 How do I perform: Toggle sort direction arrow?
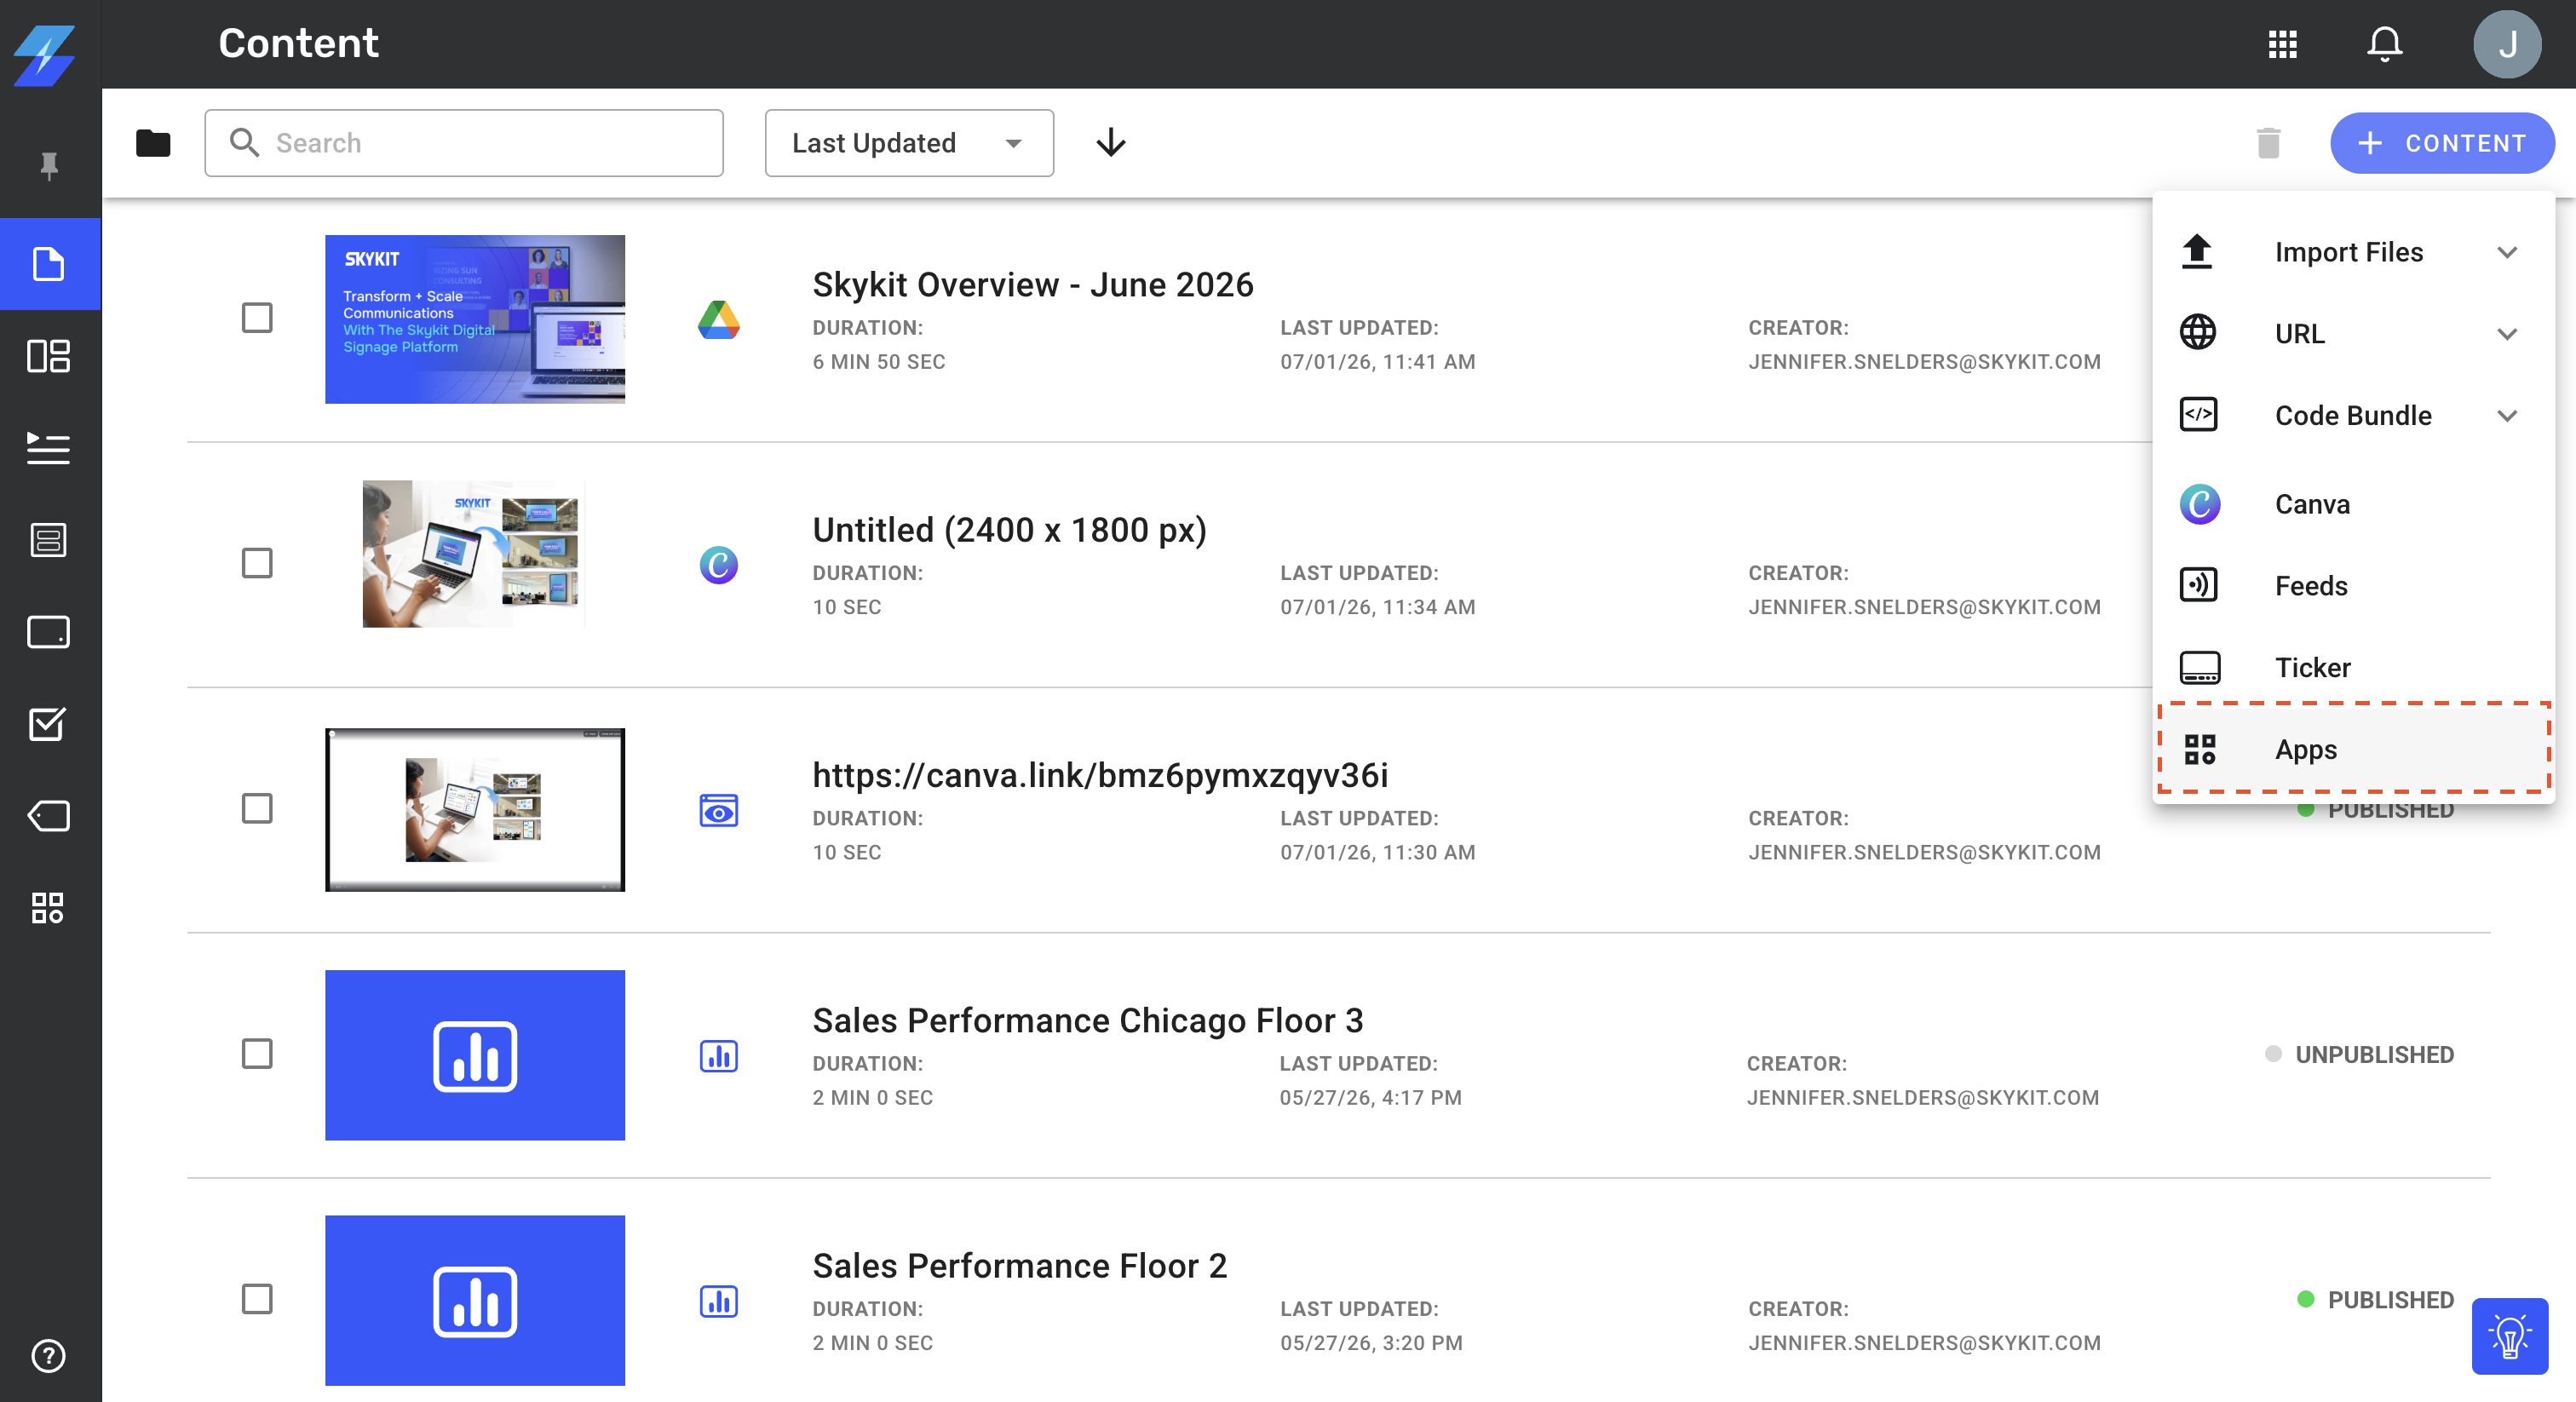tap(1111, 143)
